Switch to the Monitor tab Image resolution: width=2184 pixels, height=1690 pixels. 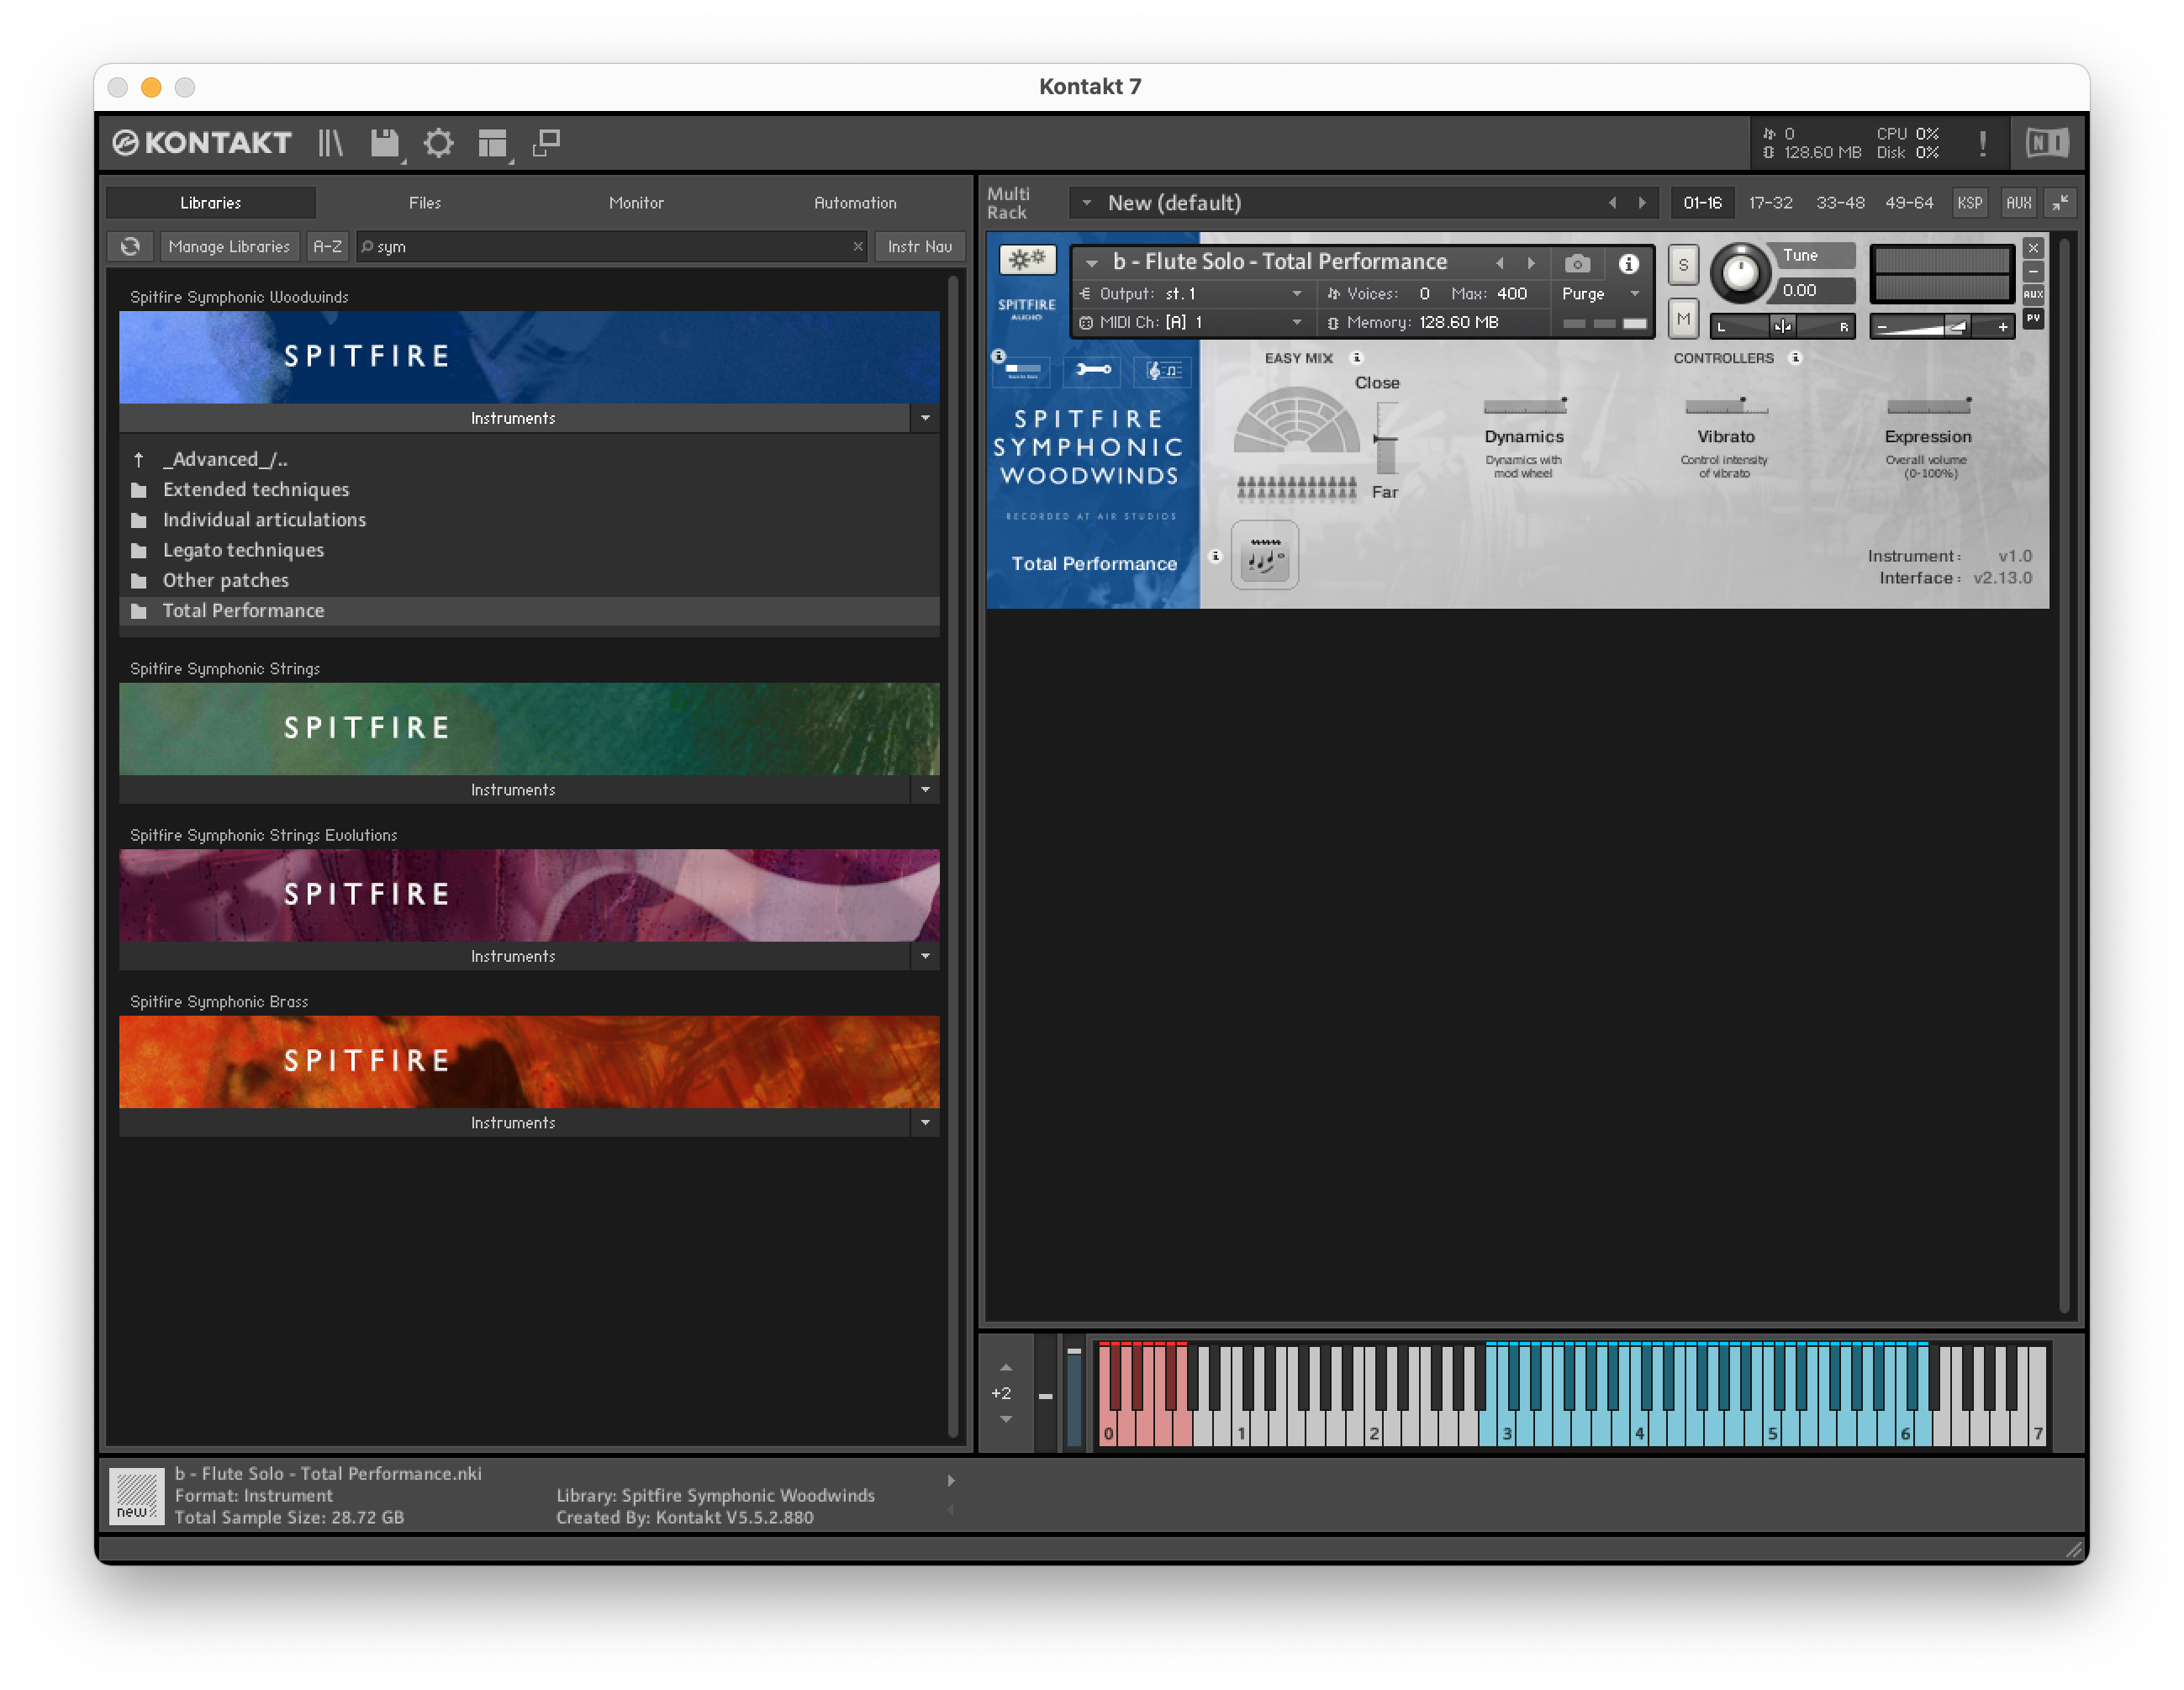[636, 203]
